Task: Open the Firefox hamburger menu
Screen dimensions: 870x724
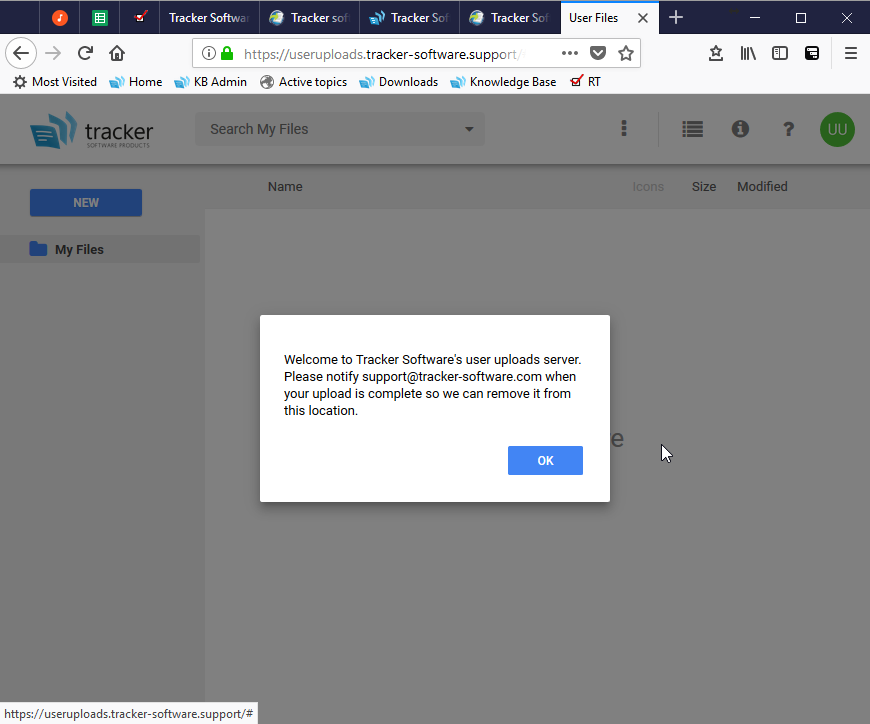Action: (851, 53)
